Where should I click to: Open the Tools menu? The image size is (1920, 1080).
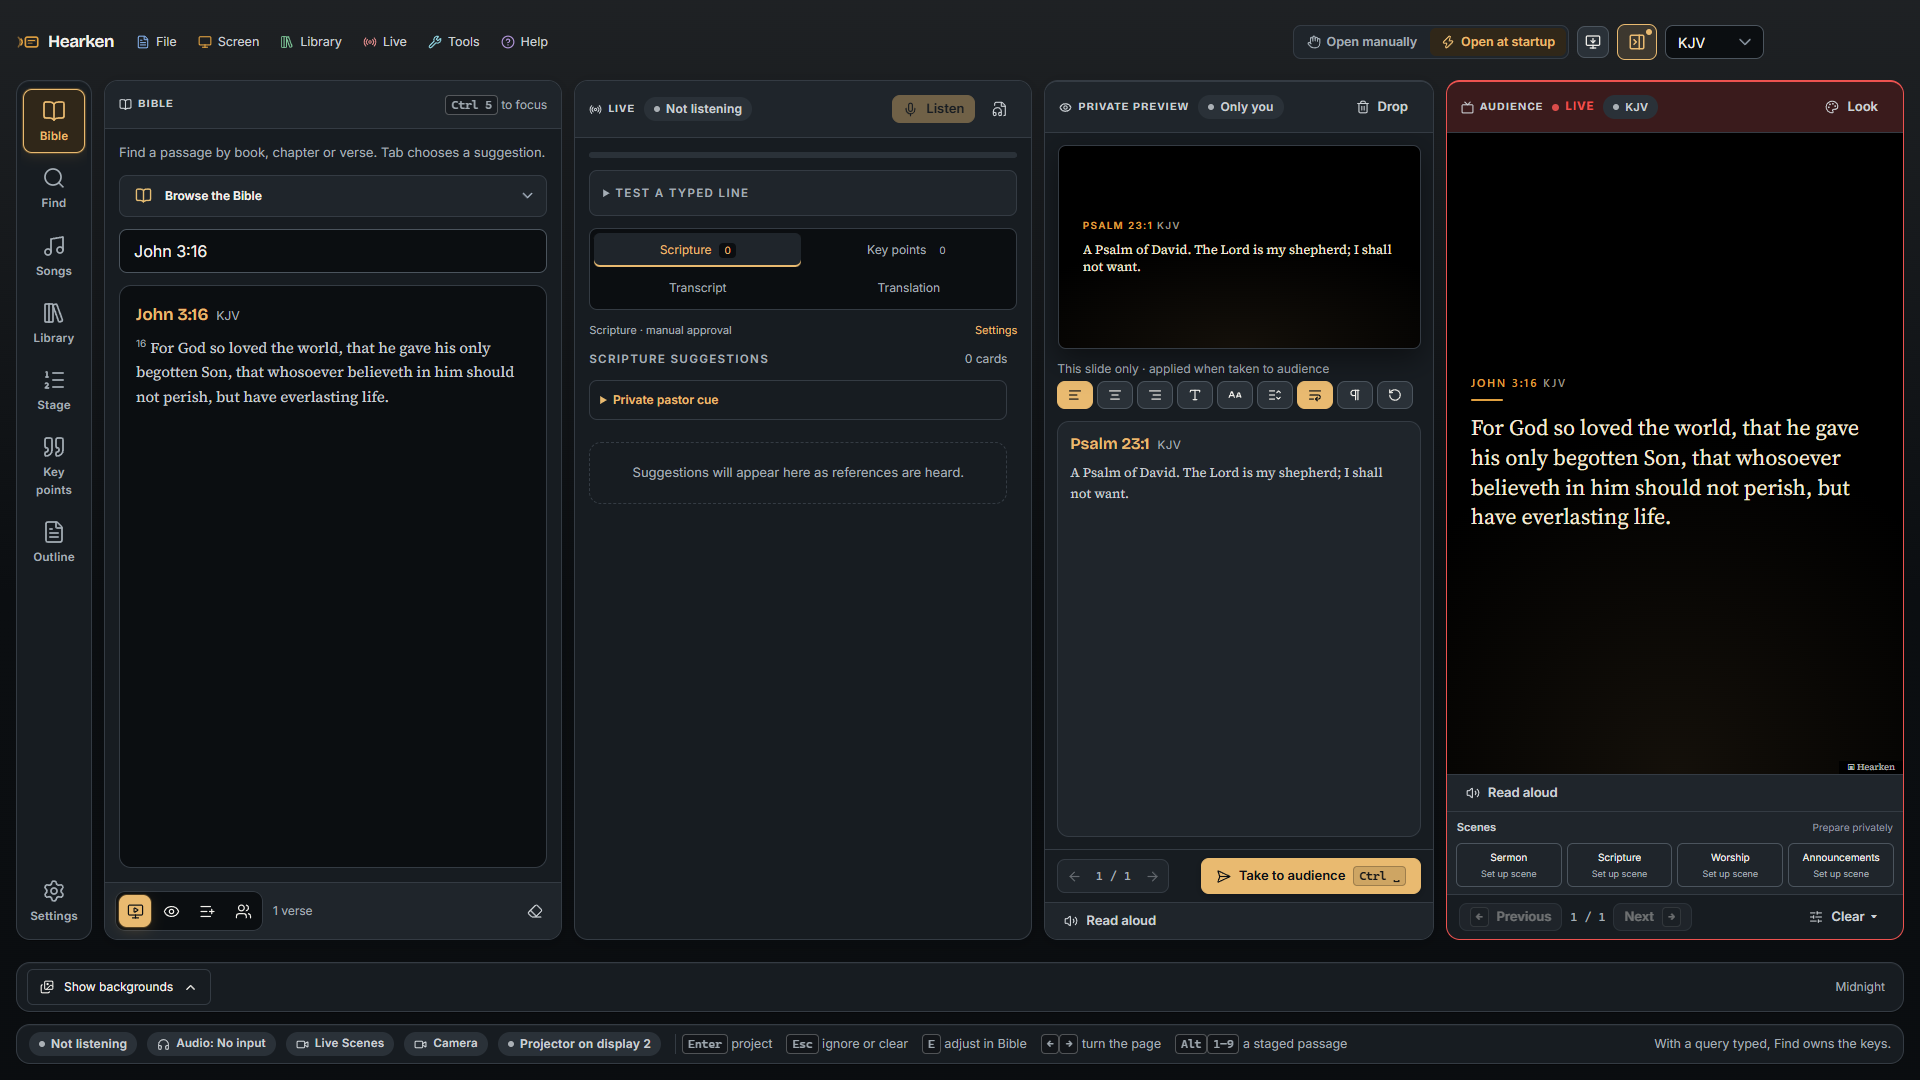point(454,42)
